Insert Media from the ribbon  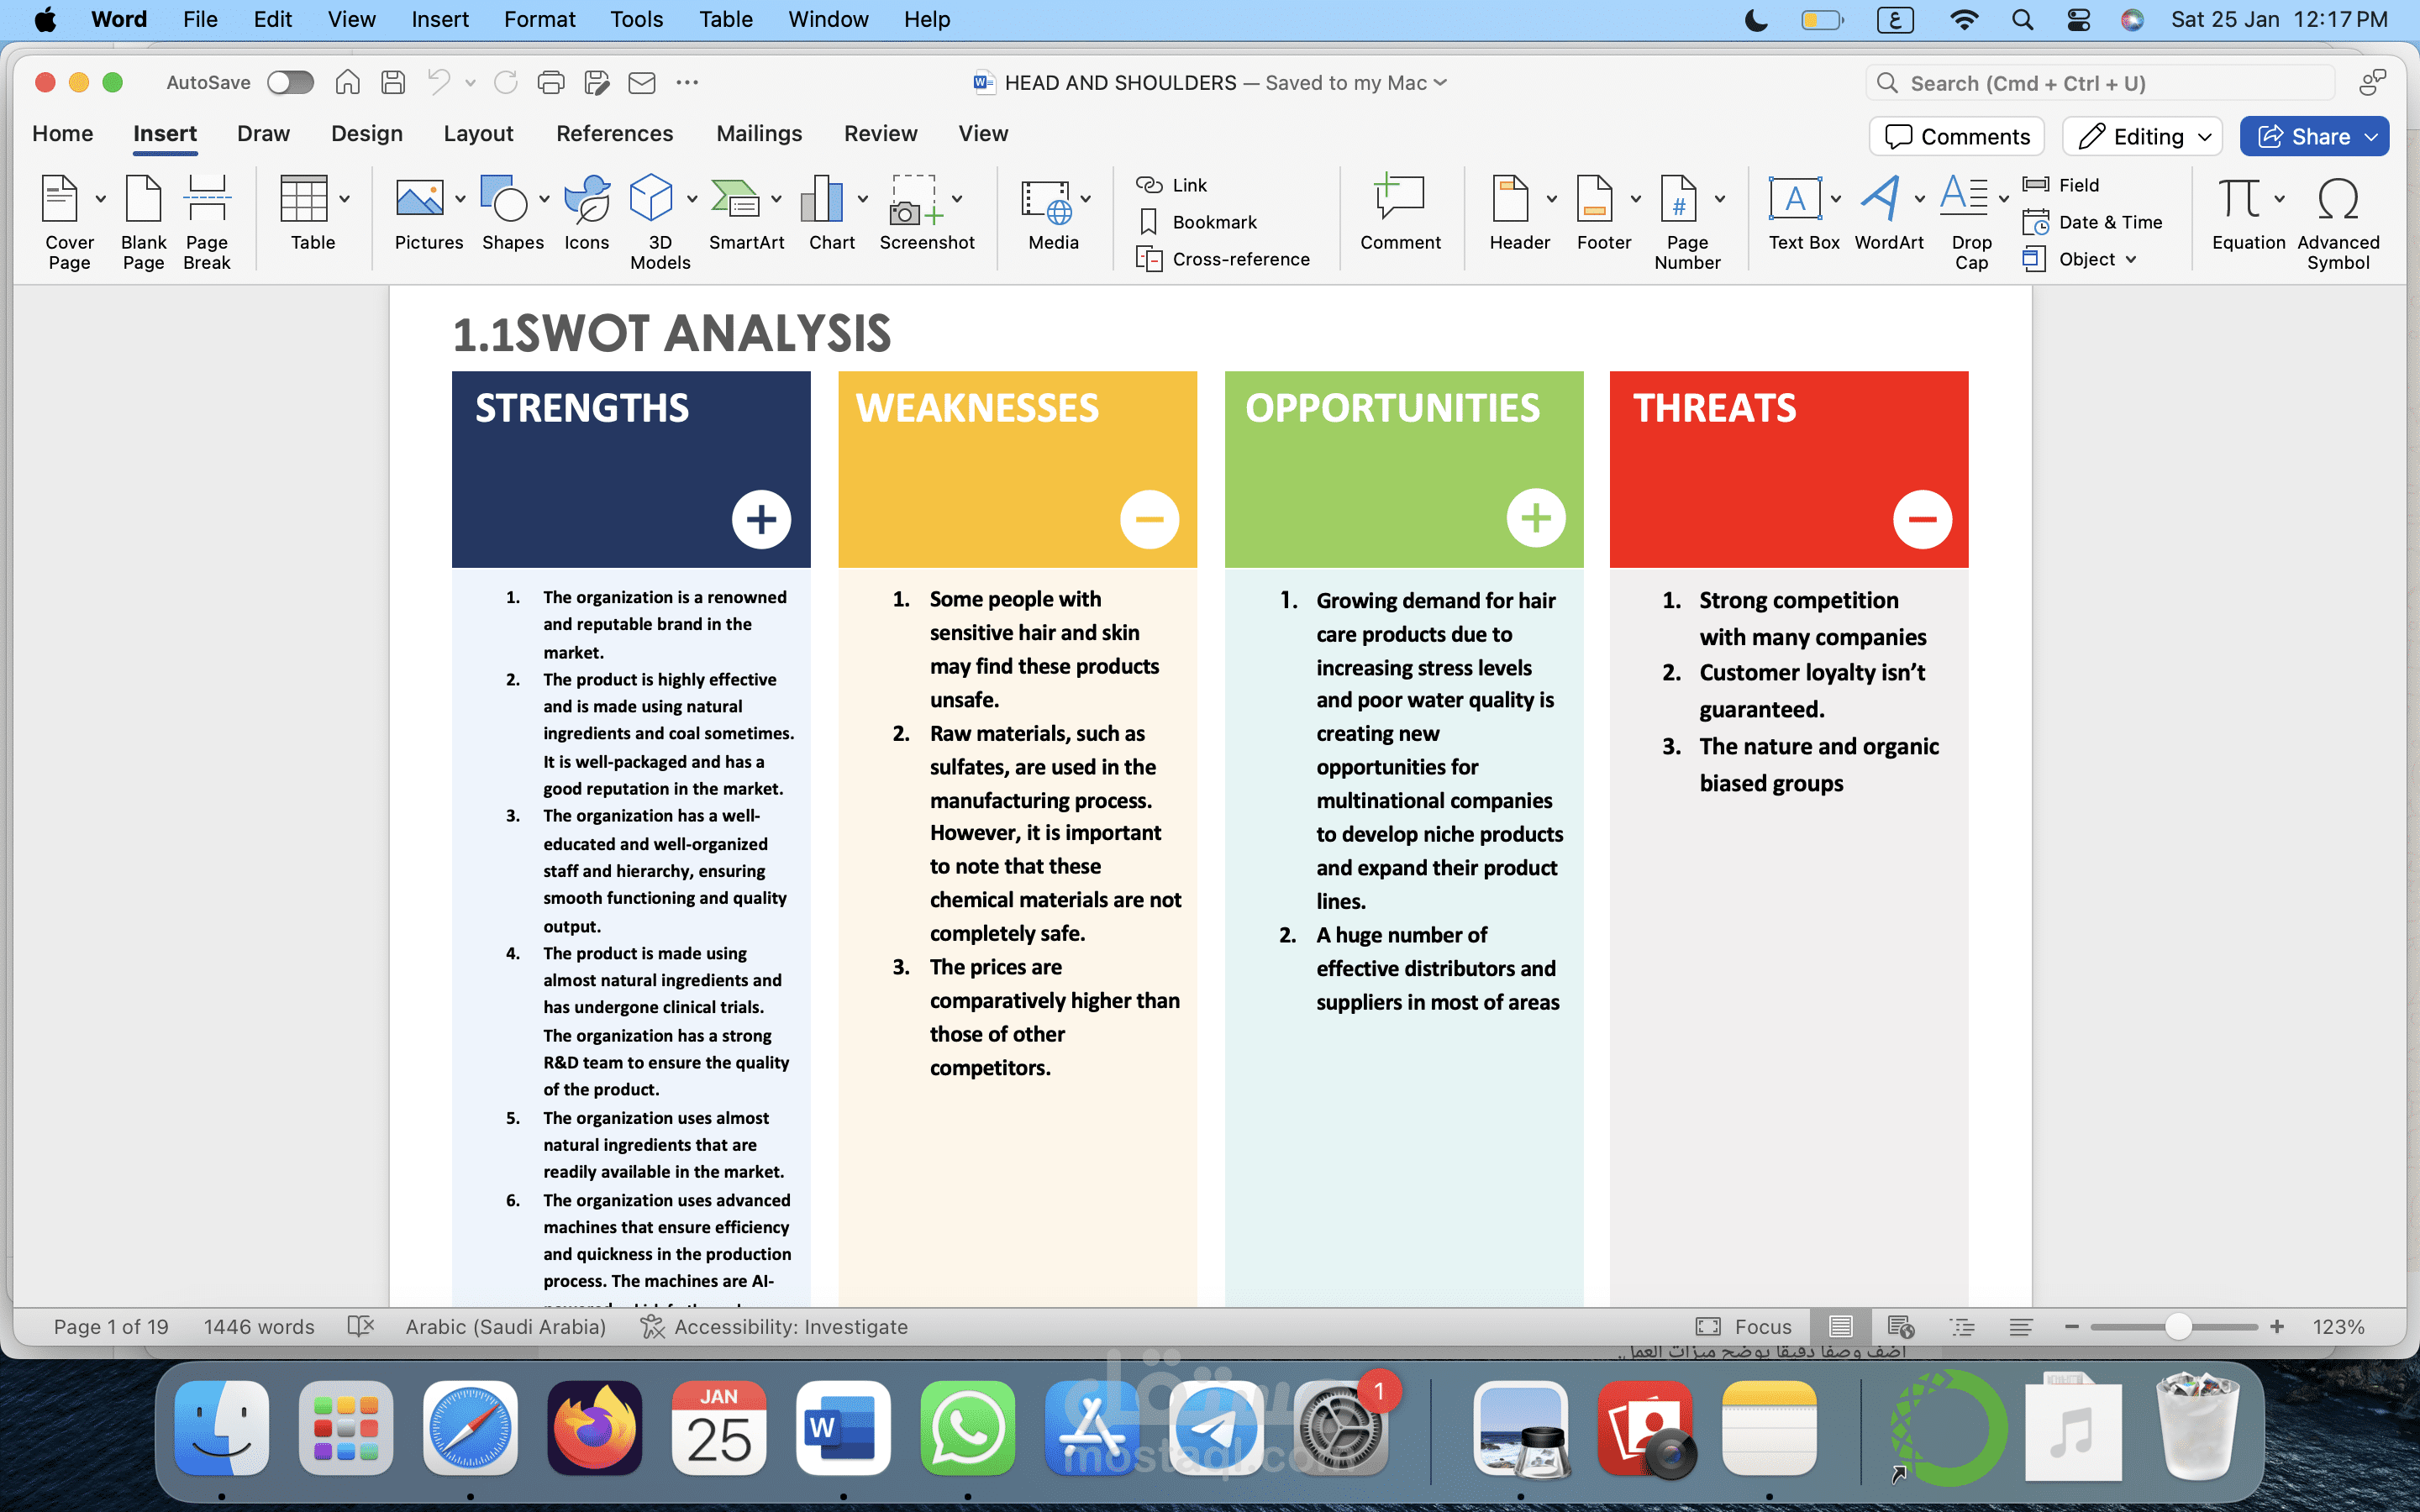pos(1053,212)
